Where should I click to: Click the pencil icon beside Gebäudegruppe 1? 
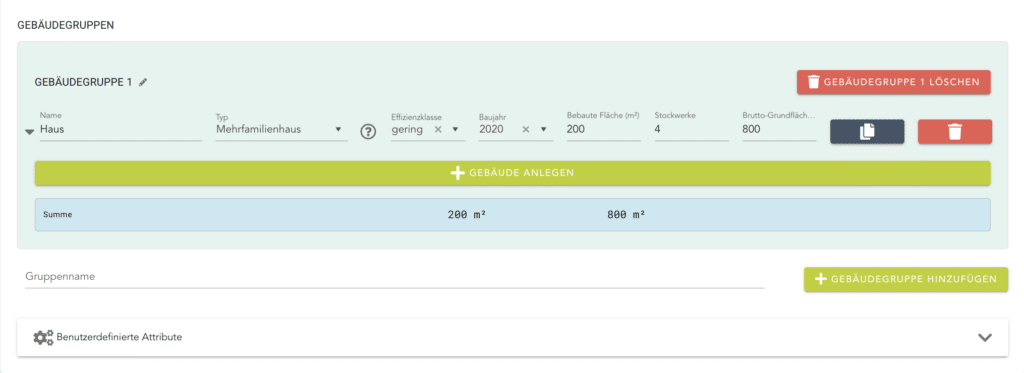point(143,82)
